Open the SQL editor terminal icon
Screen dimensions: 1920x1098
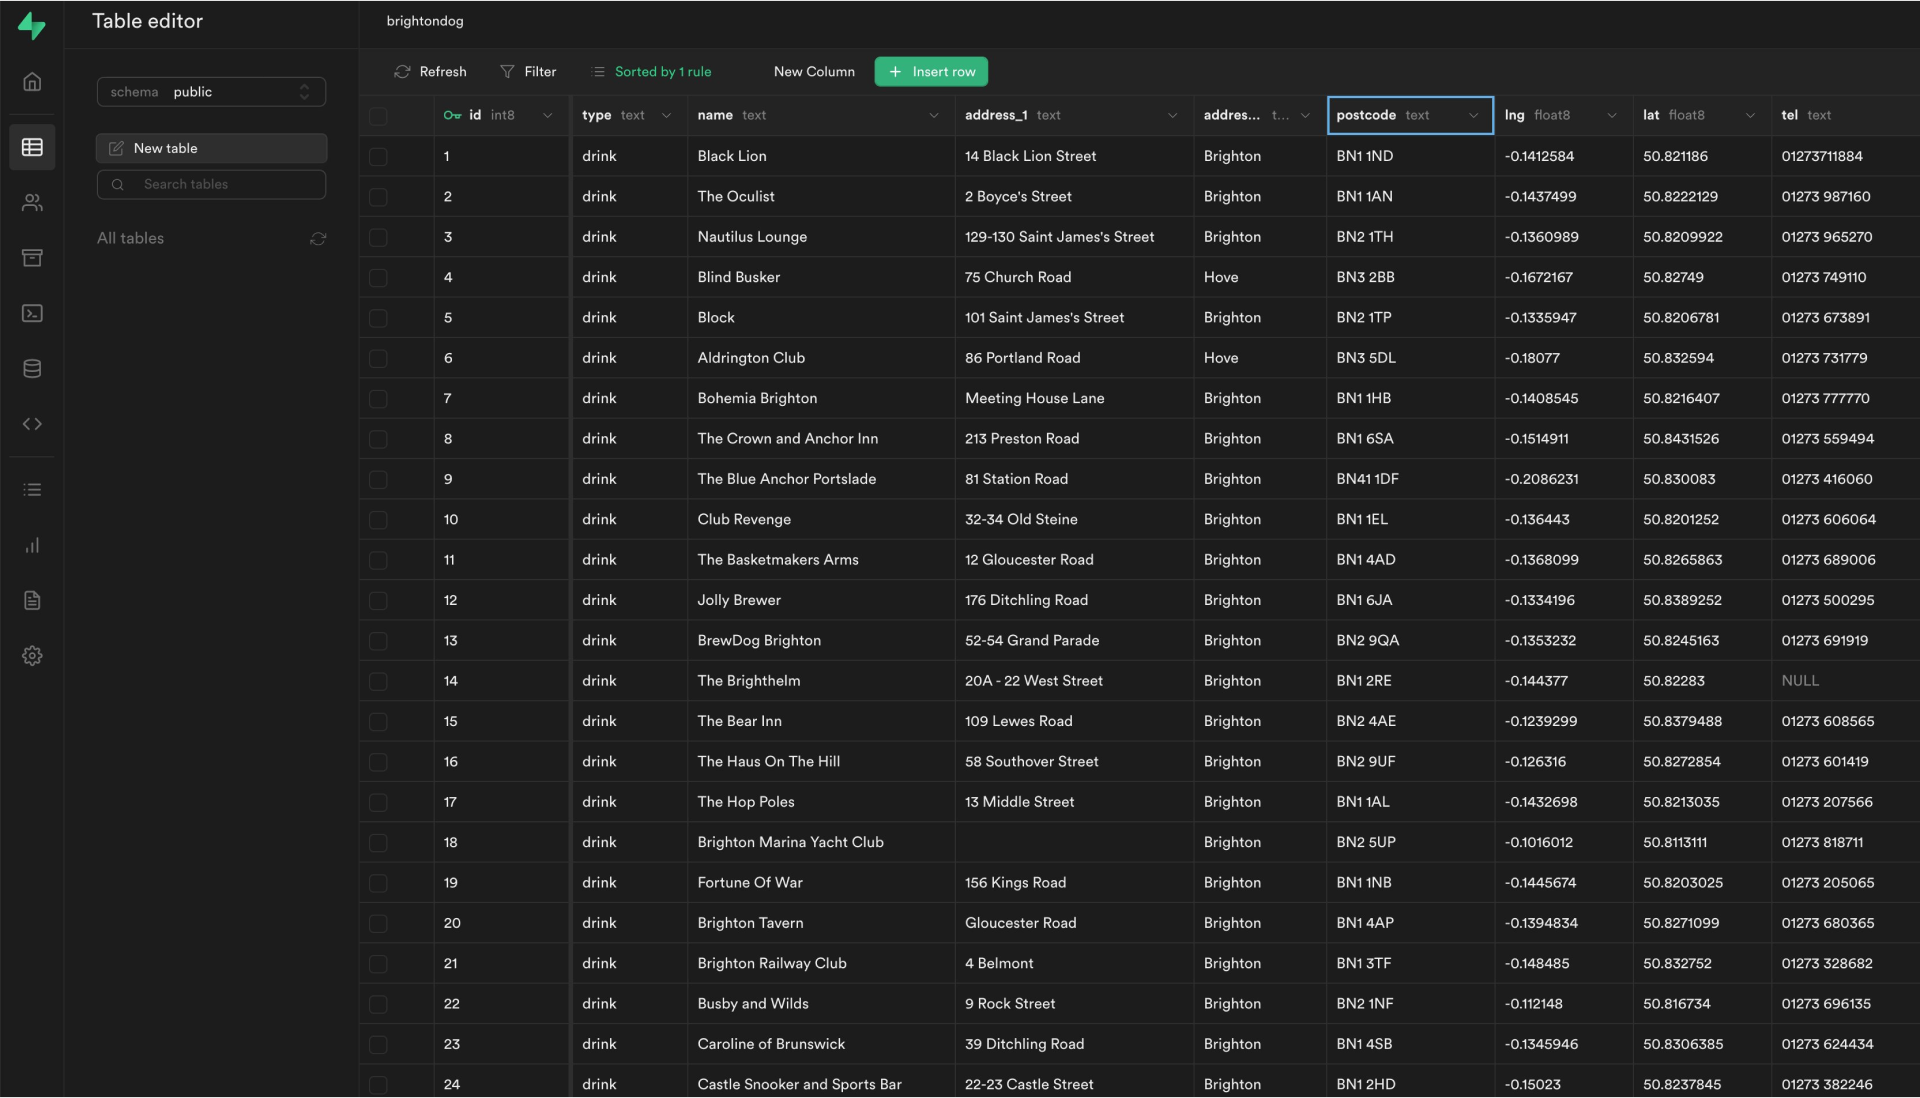[x=32, y=313]
